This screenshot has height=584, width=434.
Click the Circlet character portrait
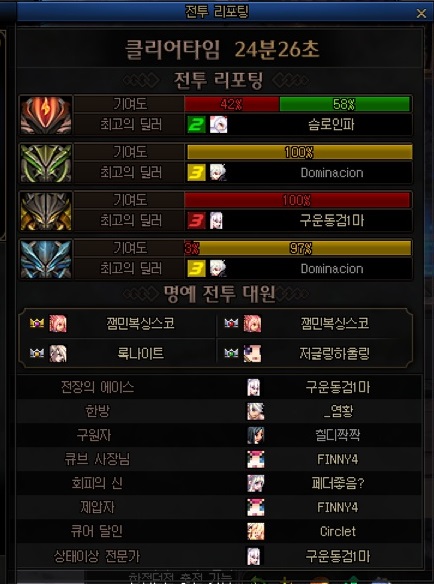click(x=256, y=531)
